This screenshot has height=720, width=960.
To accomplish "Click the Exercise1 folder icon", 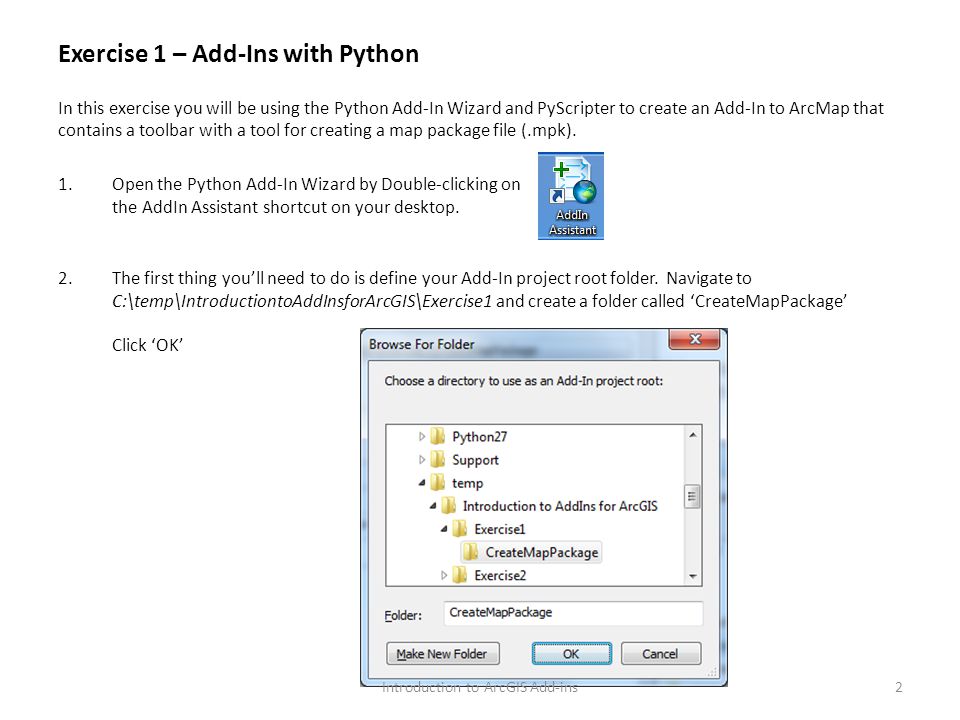I will tap(459, 529).
